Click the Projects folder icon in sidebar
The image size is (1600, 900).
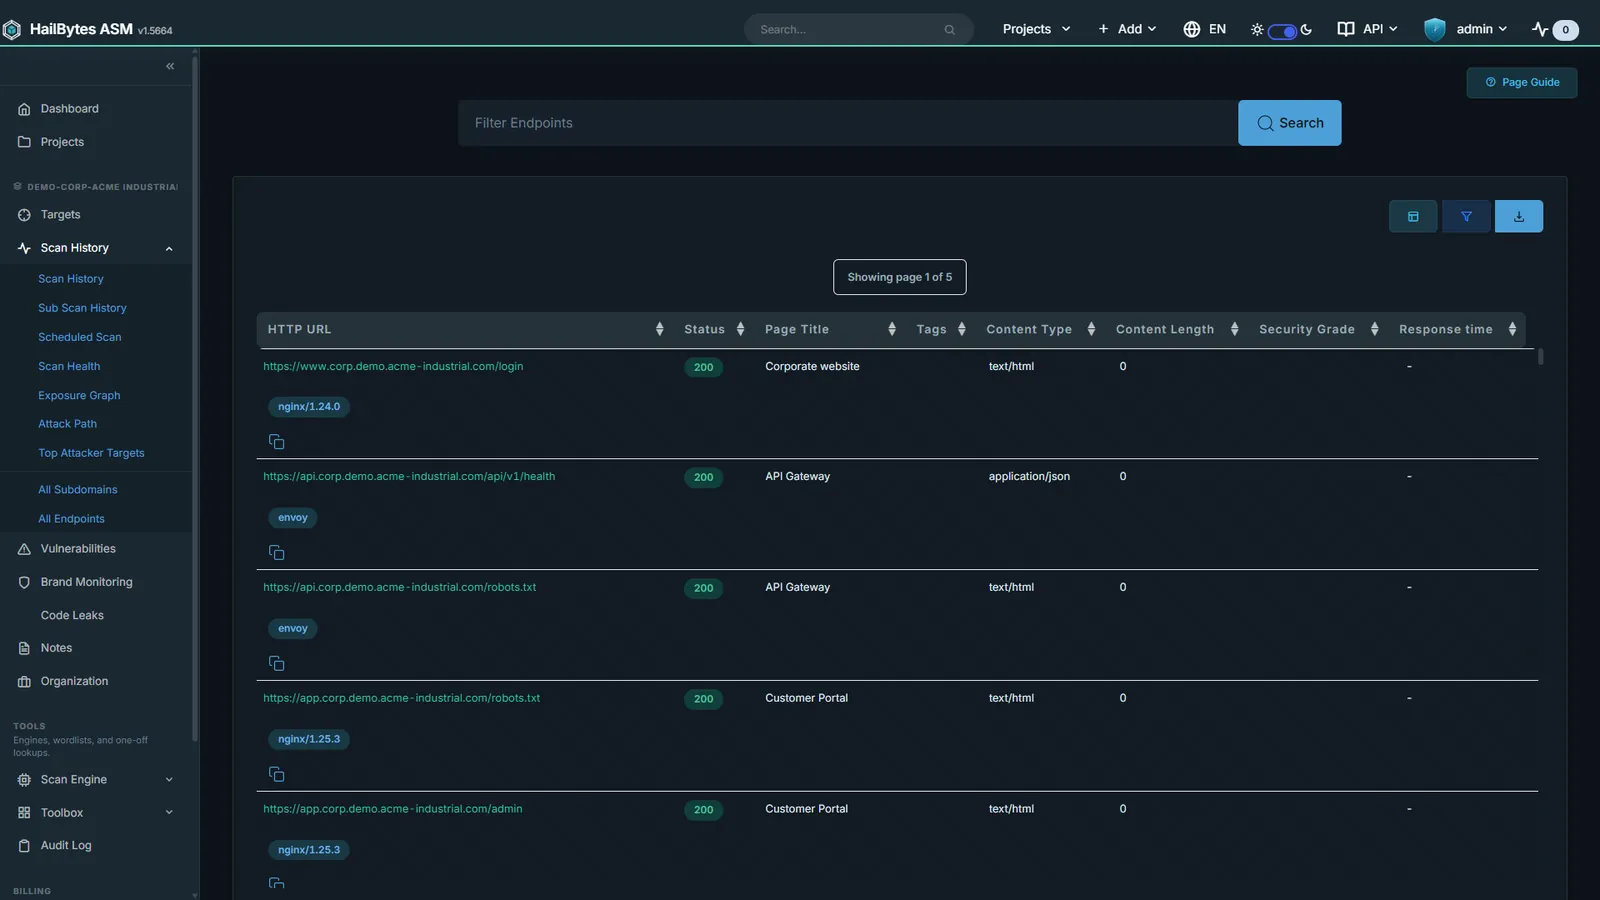[24, 142]
